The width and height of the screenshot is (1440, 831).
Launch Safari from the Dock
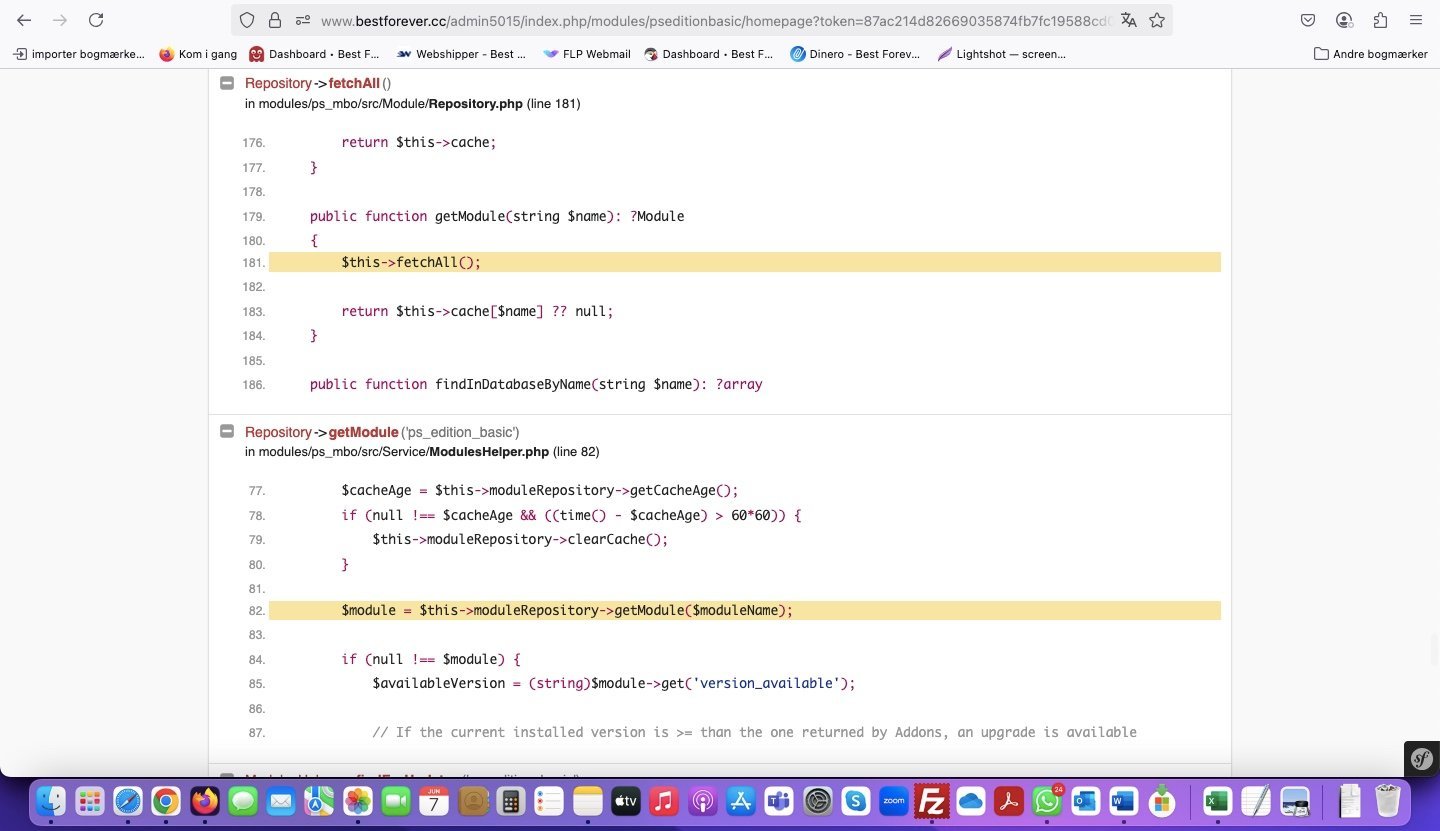(128, 802)
